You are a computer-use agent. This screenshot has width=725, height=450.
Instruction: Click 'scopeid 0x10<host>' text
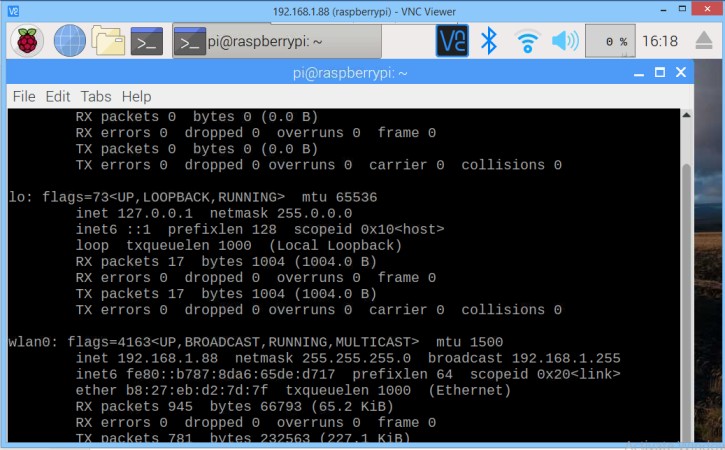[369, 229]
